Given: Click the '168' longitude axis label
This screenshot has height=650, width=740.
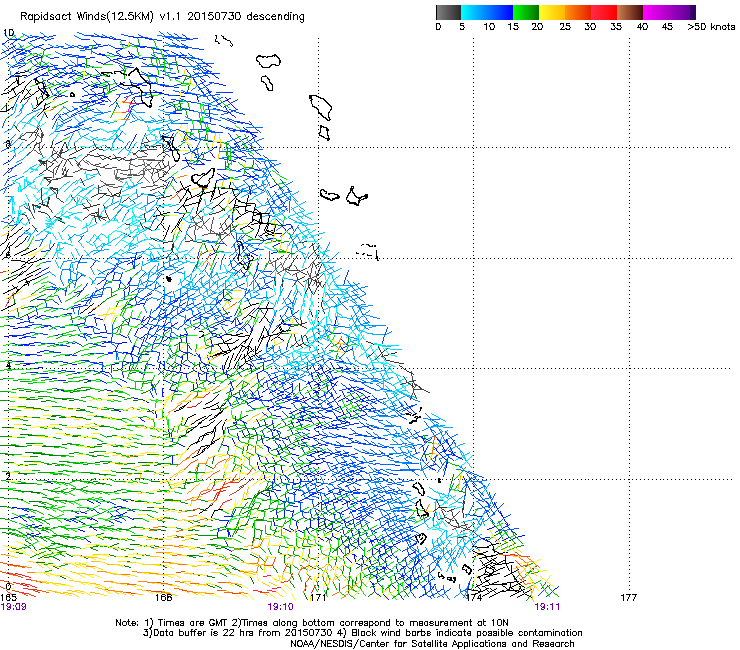Looking at the screenshot, I should 163,598.
